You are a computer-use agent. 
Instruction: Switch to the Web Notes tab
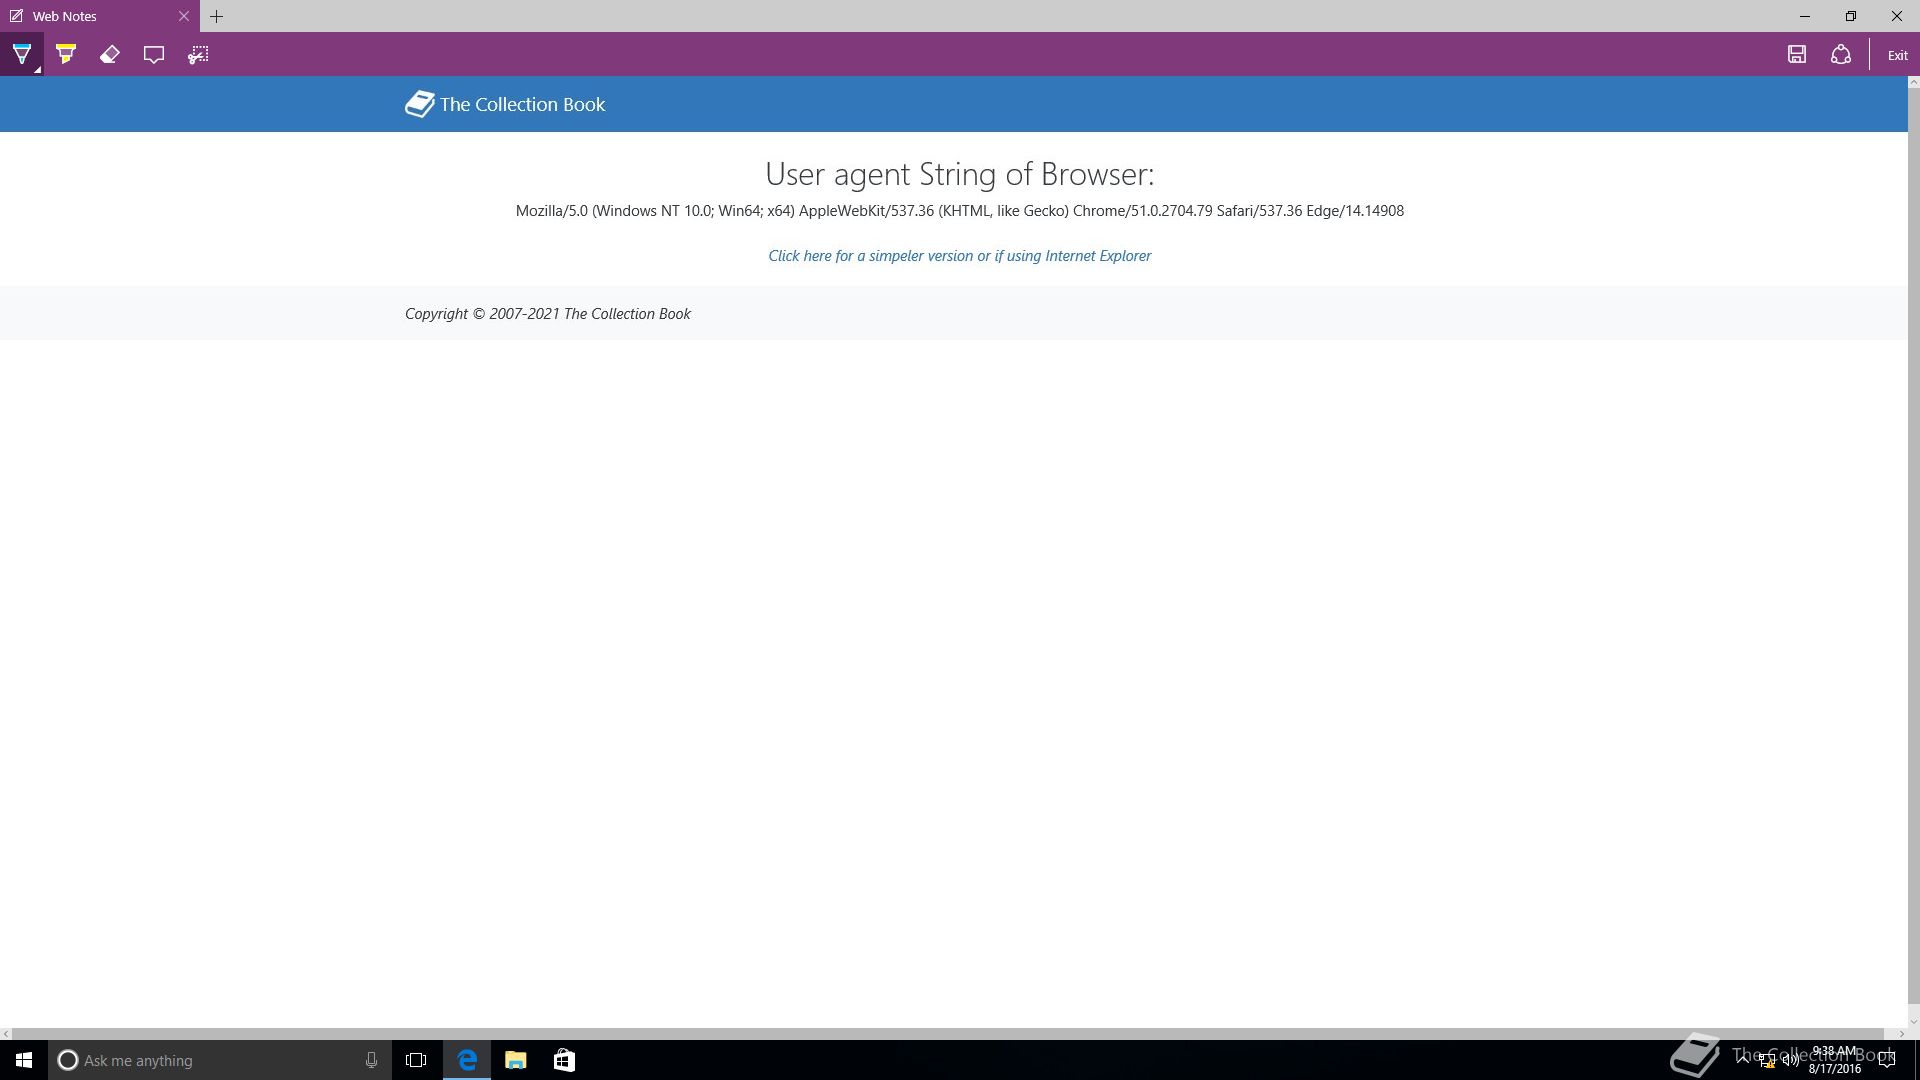[100, 16]
